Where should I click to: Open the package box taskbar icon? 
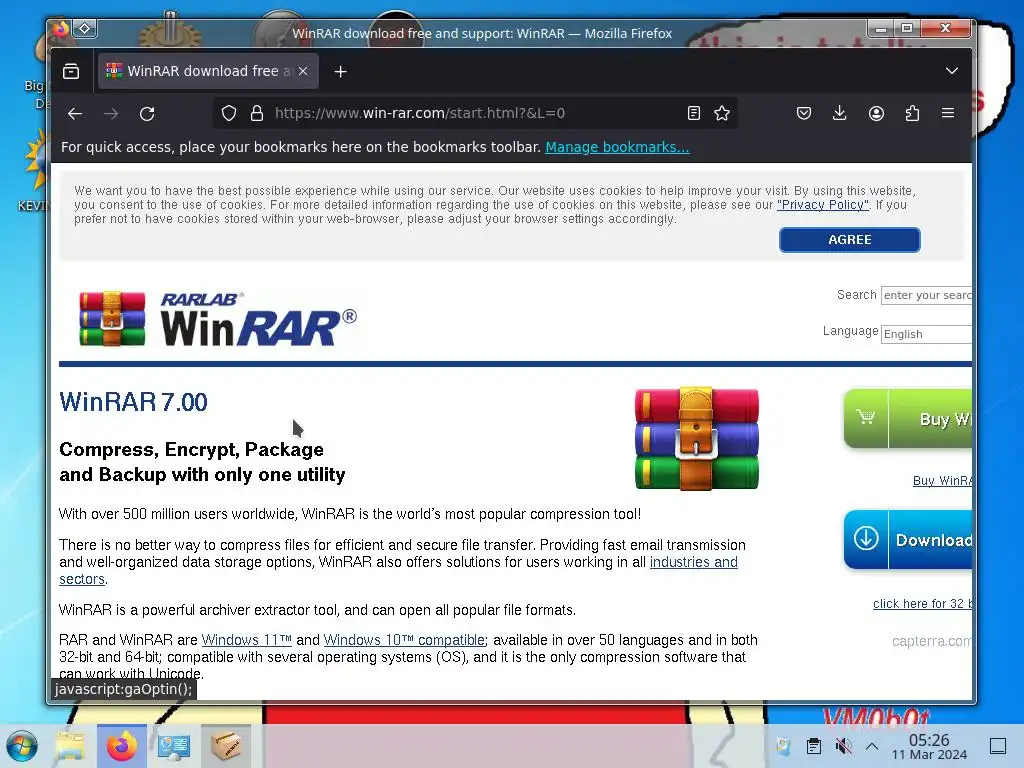pos(226,746)
